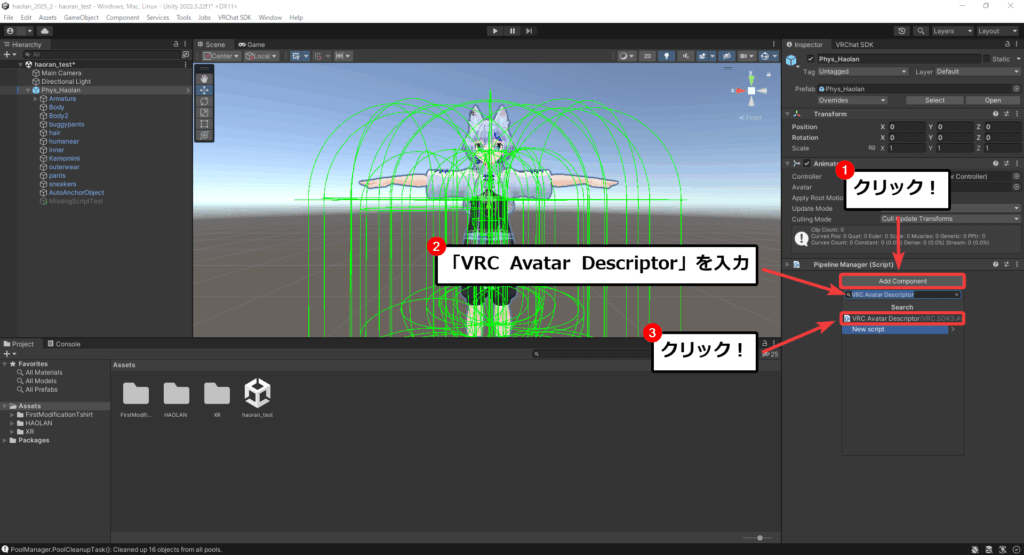Toggle scene effects icon
1024x555 pixels.
702,56
